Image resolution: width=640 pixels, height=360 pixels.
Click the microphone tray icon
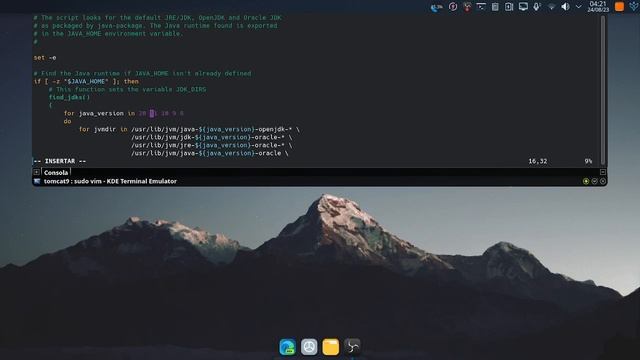pyautogui.click(x=537, y=7)
